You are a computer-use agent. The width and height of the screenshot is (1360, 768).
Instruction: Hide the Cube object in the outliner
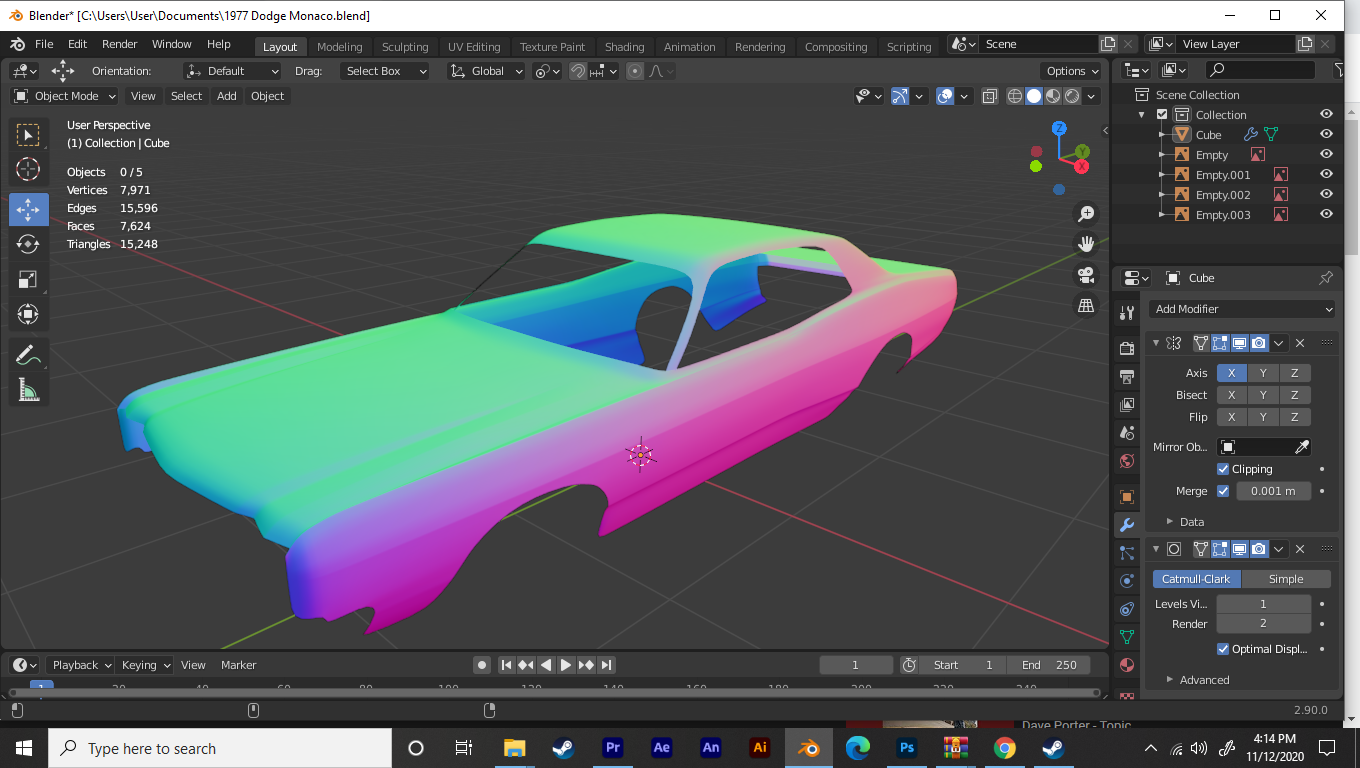tap(1326, 135)
